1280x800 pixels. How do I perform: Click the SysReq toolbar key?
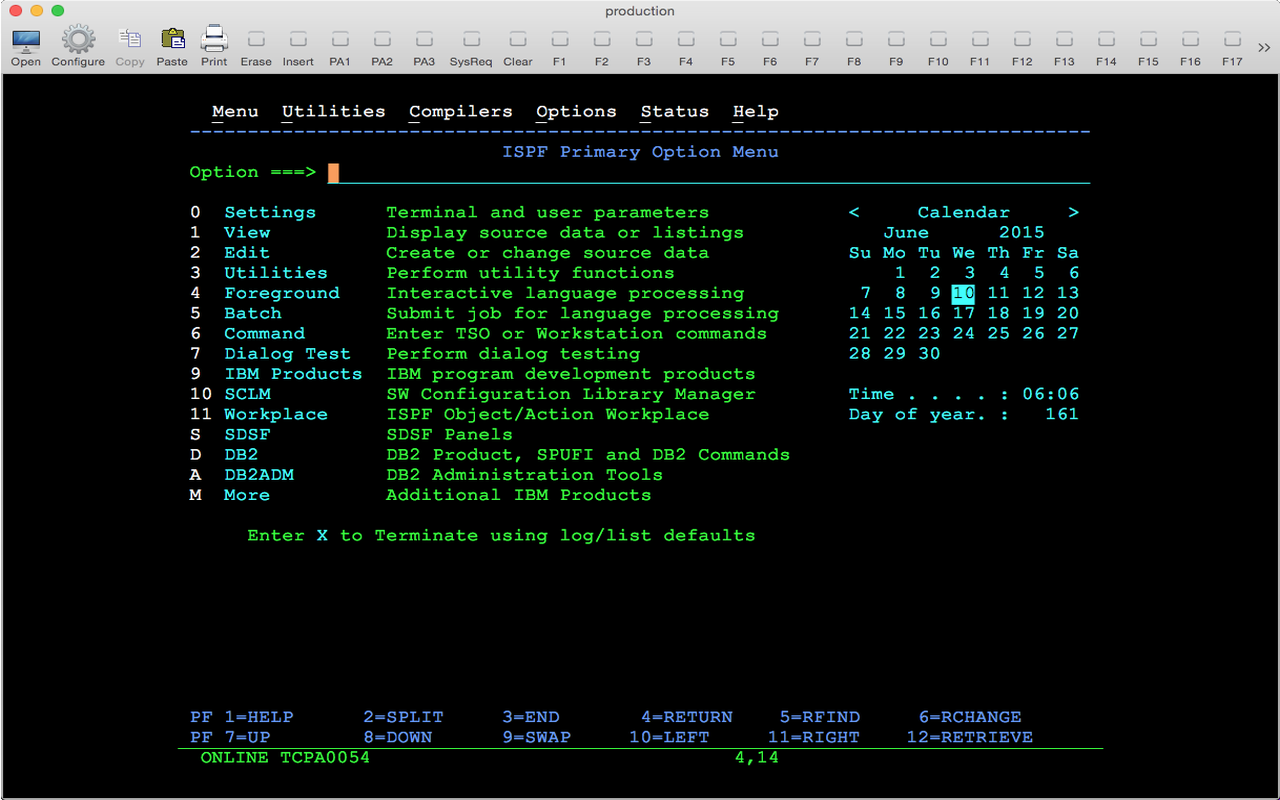click(x=470, y=46)
